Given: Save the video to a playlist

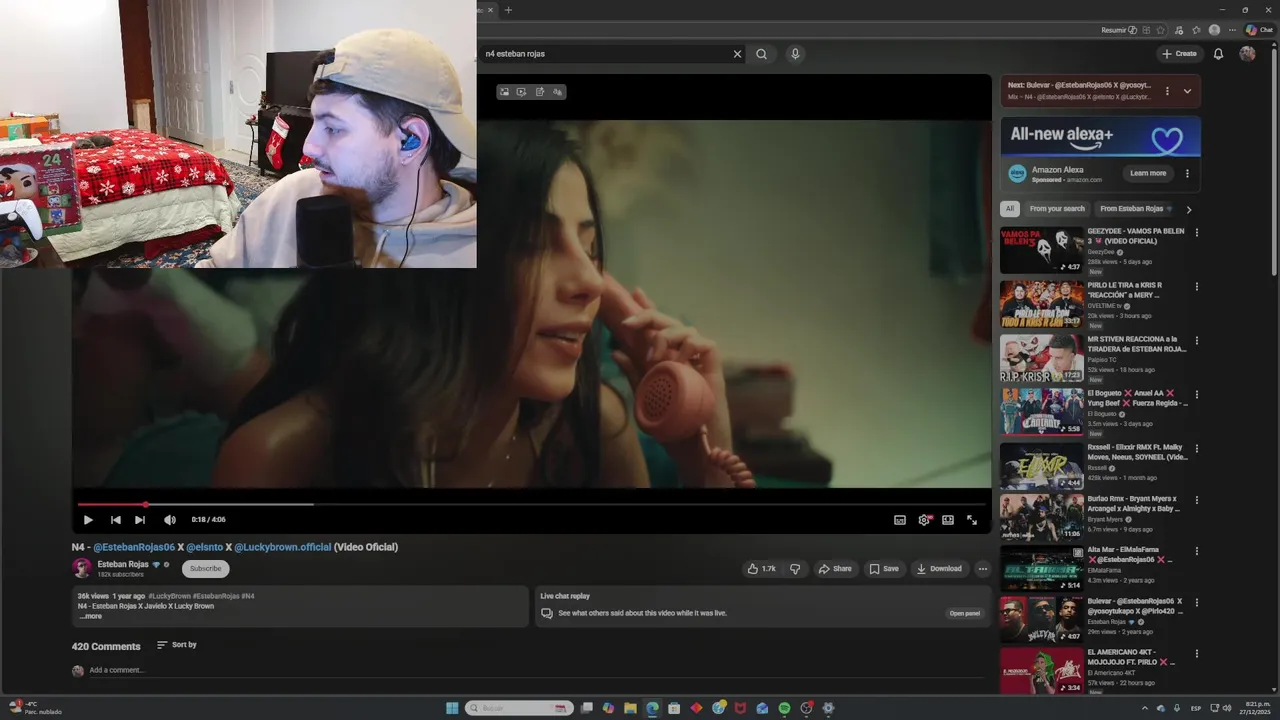Looking at the screenshot, I should (x=884, y=569).
